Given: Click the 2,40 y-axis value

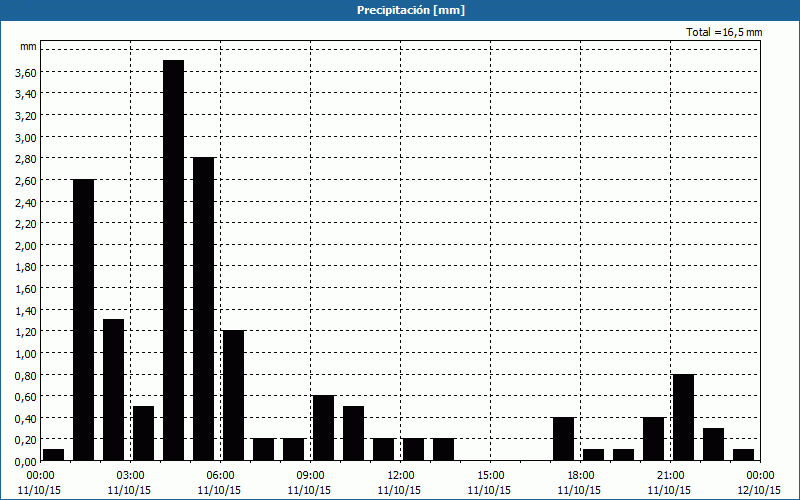Looking at the screenshot, I should (26, 203).
